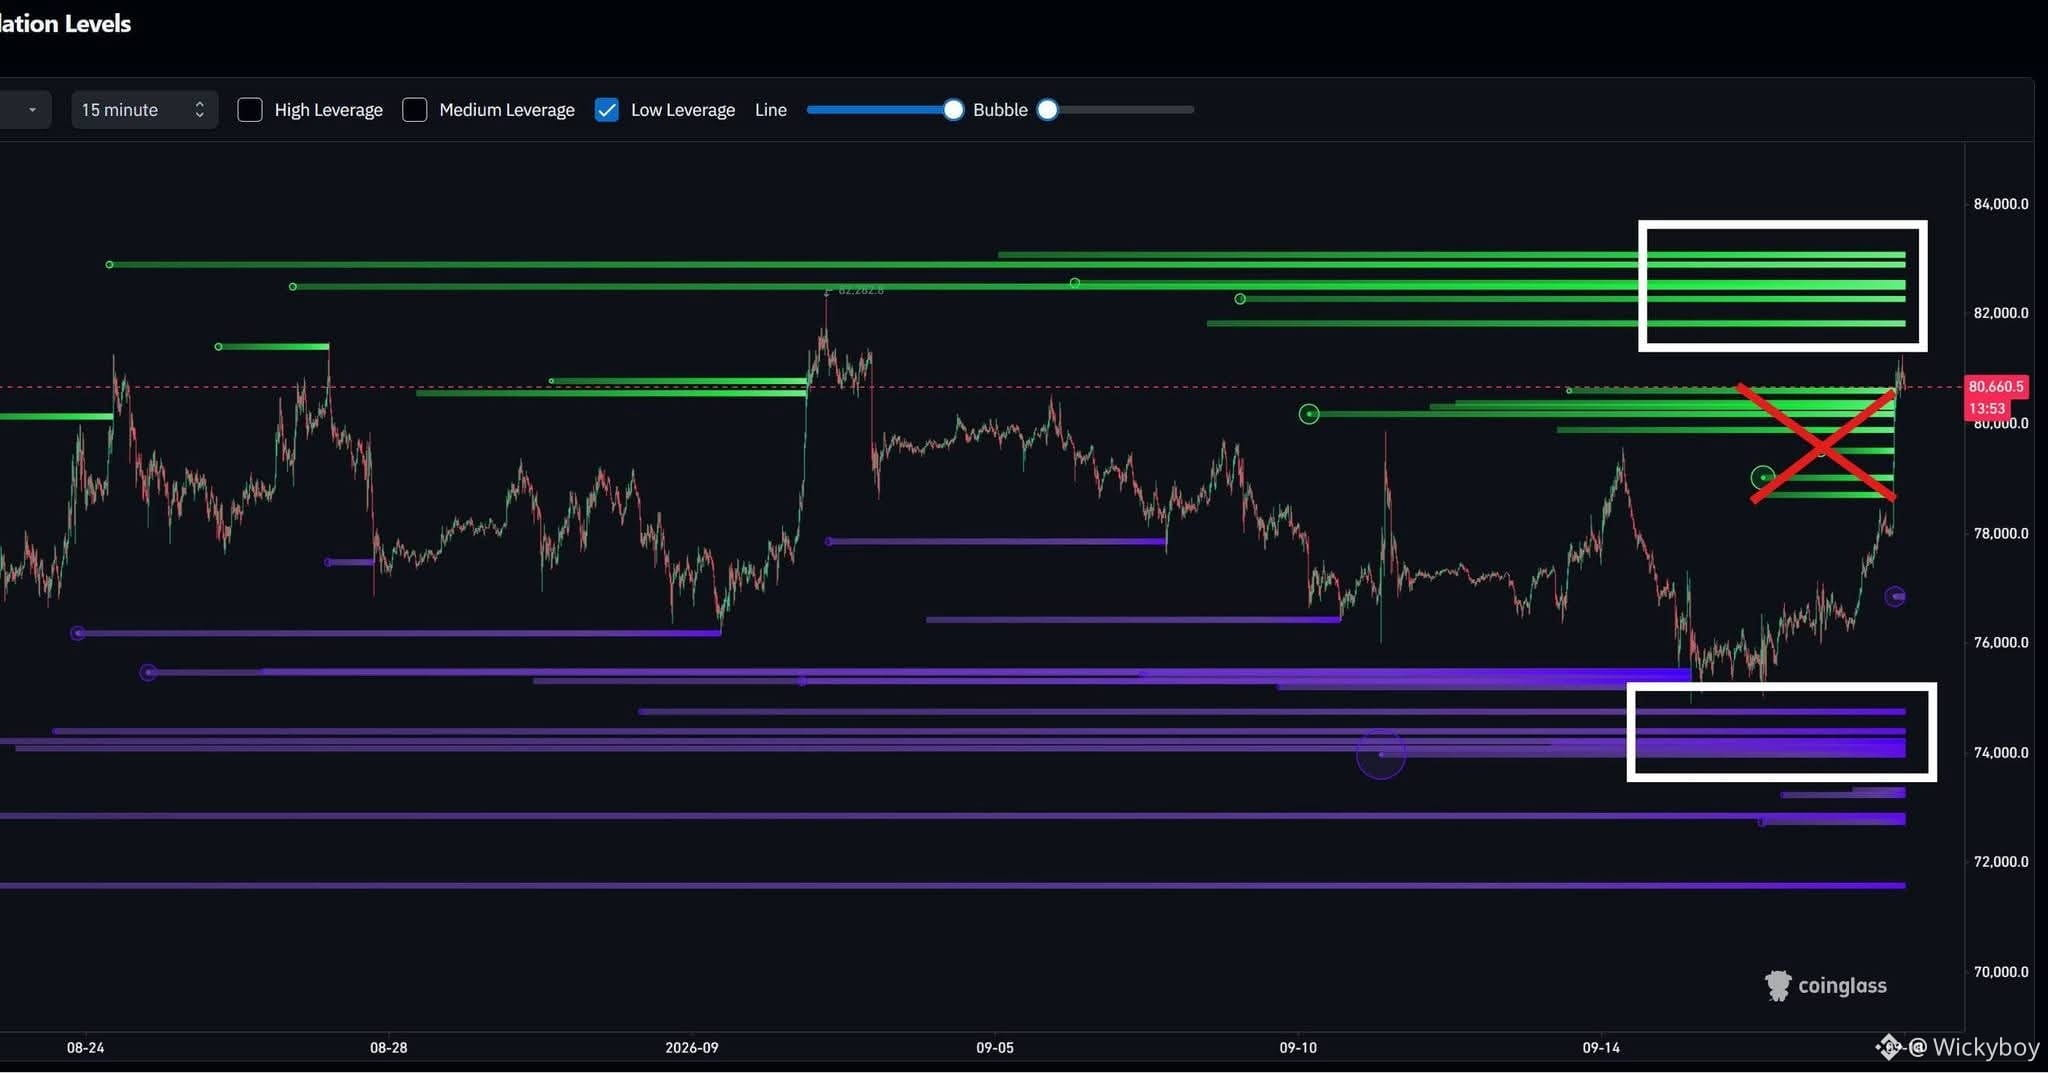Click the red 80,660.5 current price label
The image size is (2048, 1073).
click(1996, 386)
